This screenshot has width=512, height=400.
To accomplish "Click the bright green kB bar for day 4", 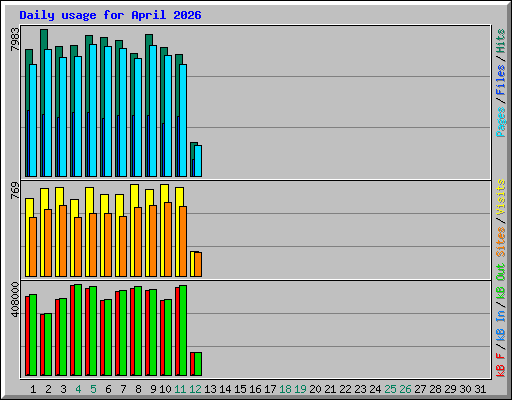I will pos(78,330).
